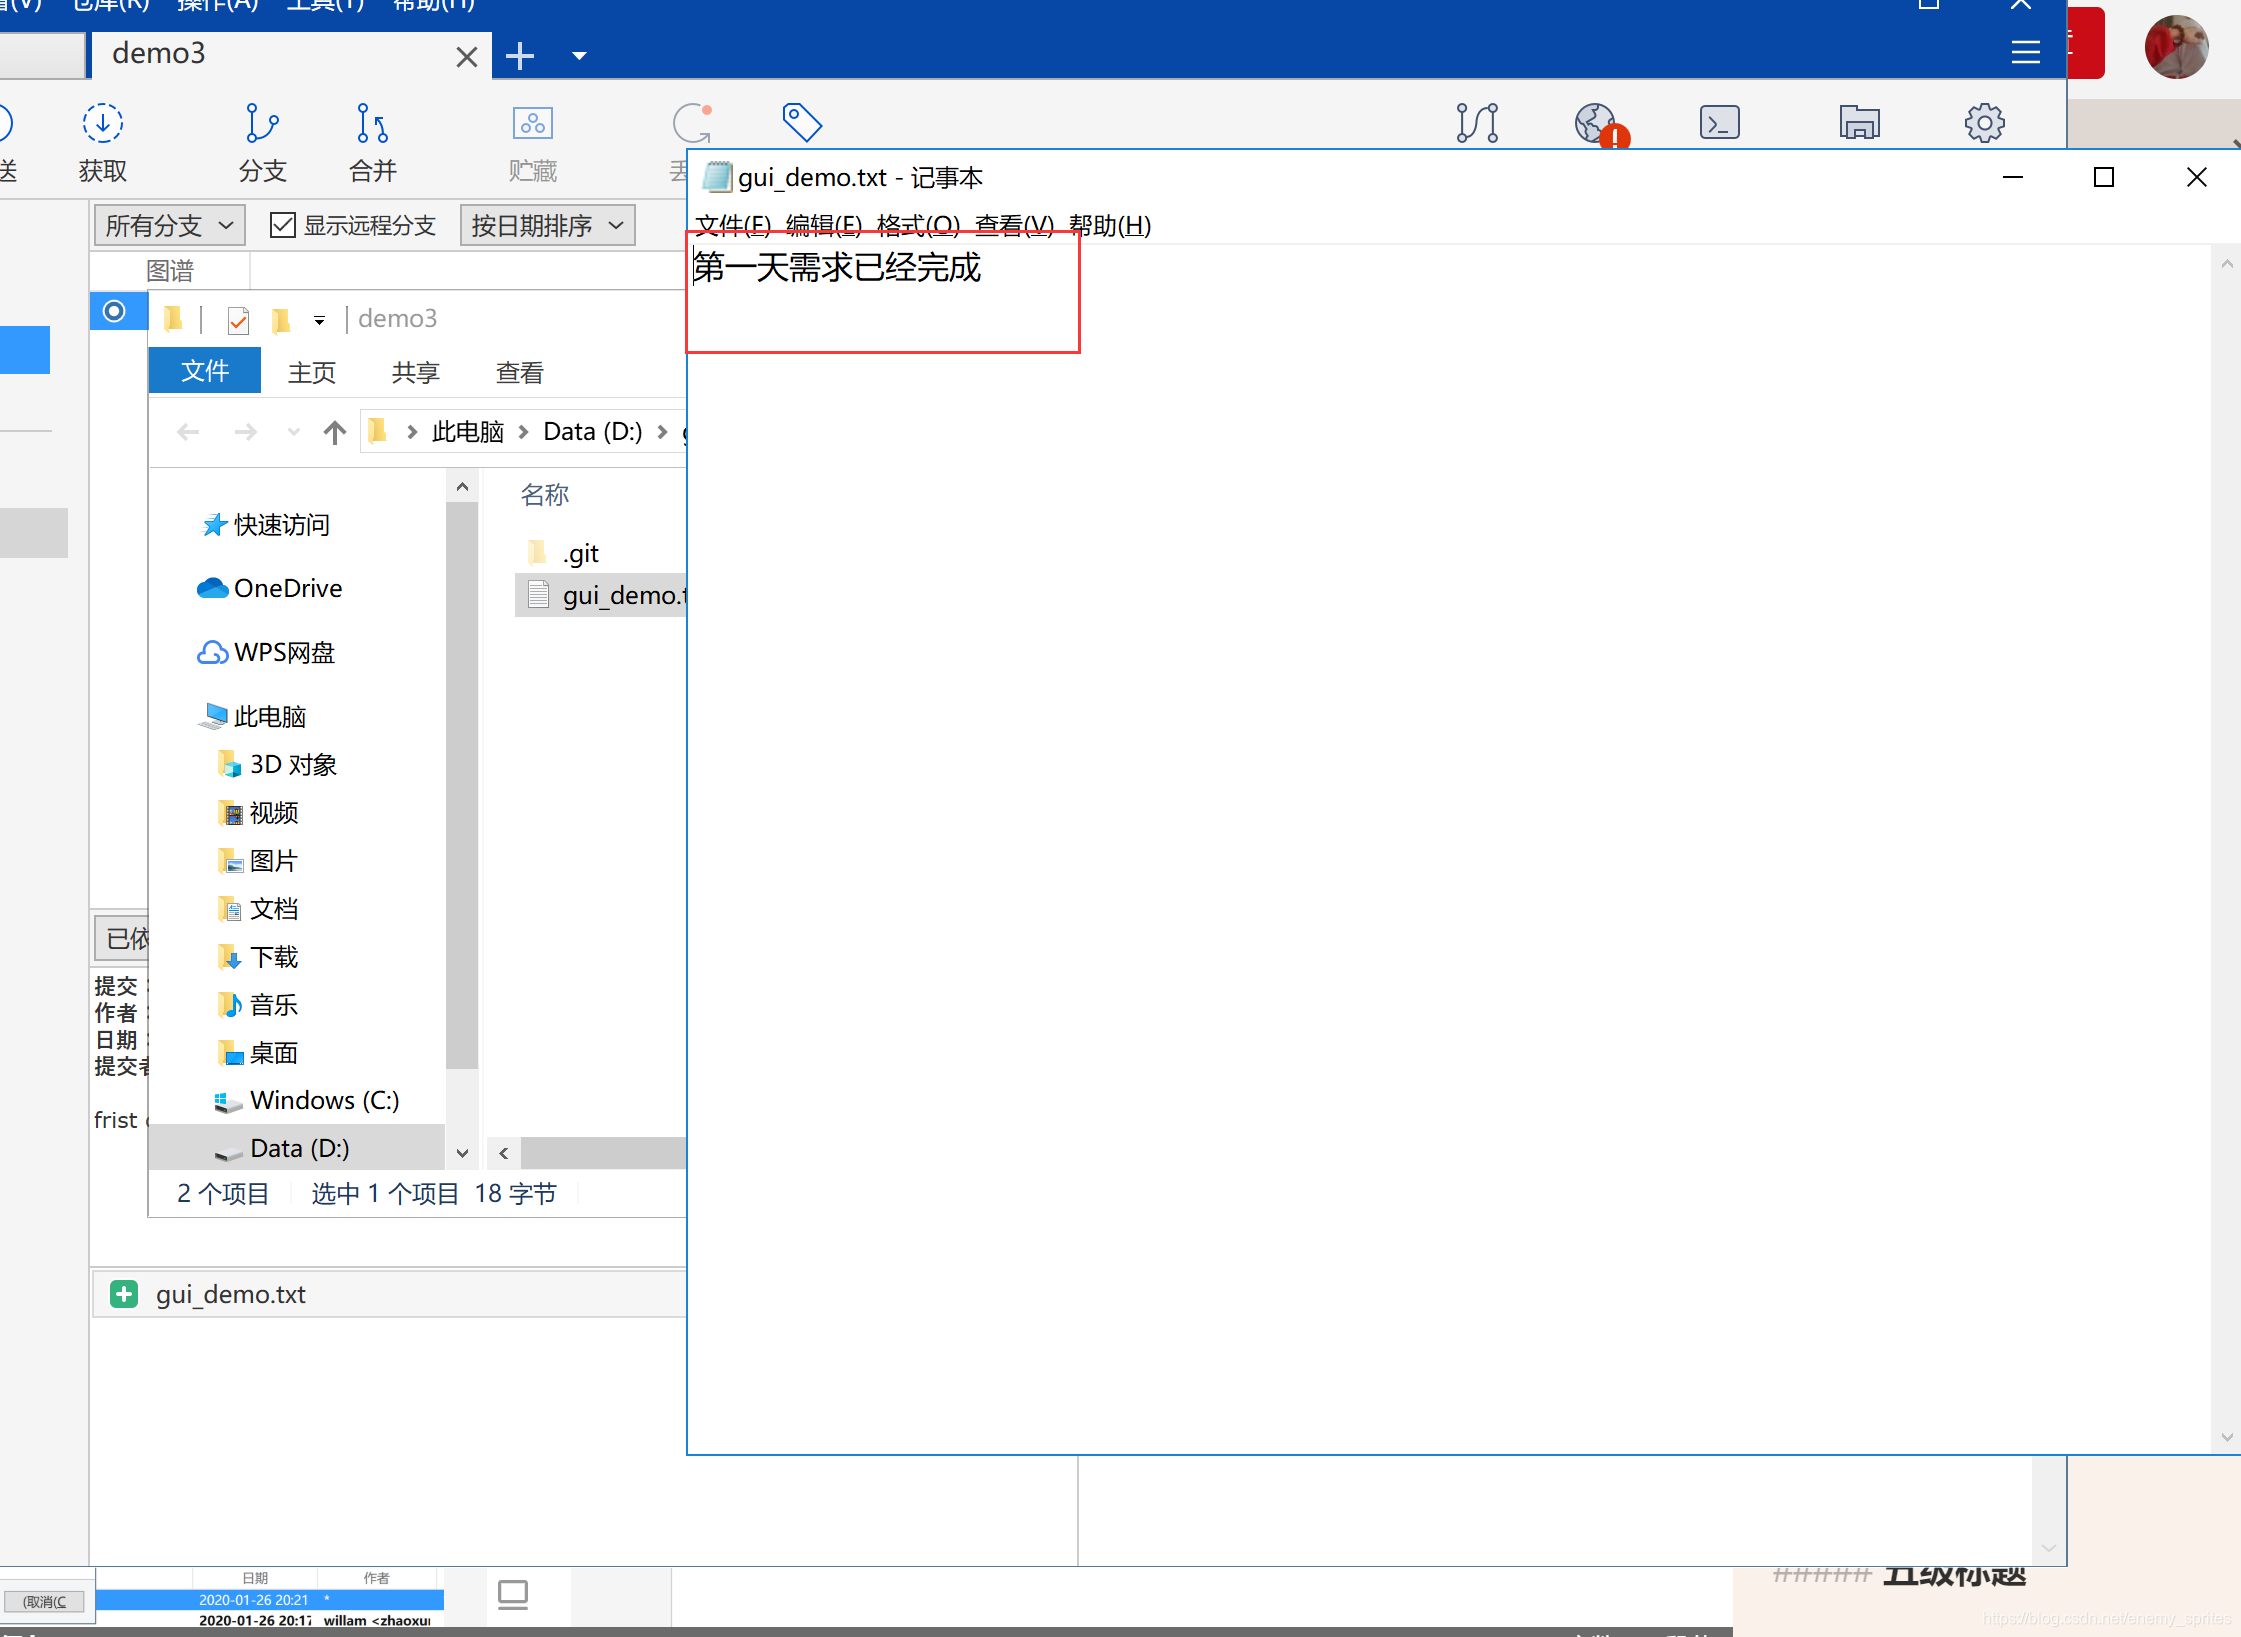2241x1637 pixels.
Task: Click the Tag icon in the toolbar
Action: [x=801, y=123]
